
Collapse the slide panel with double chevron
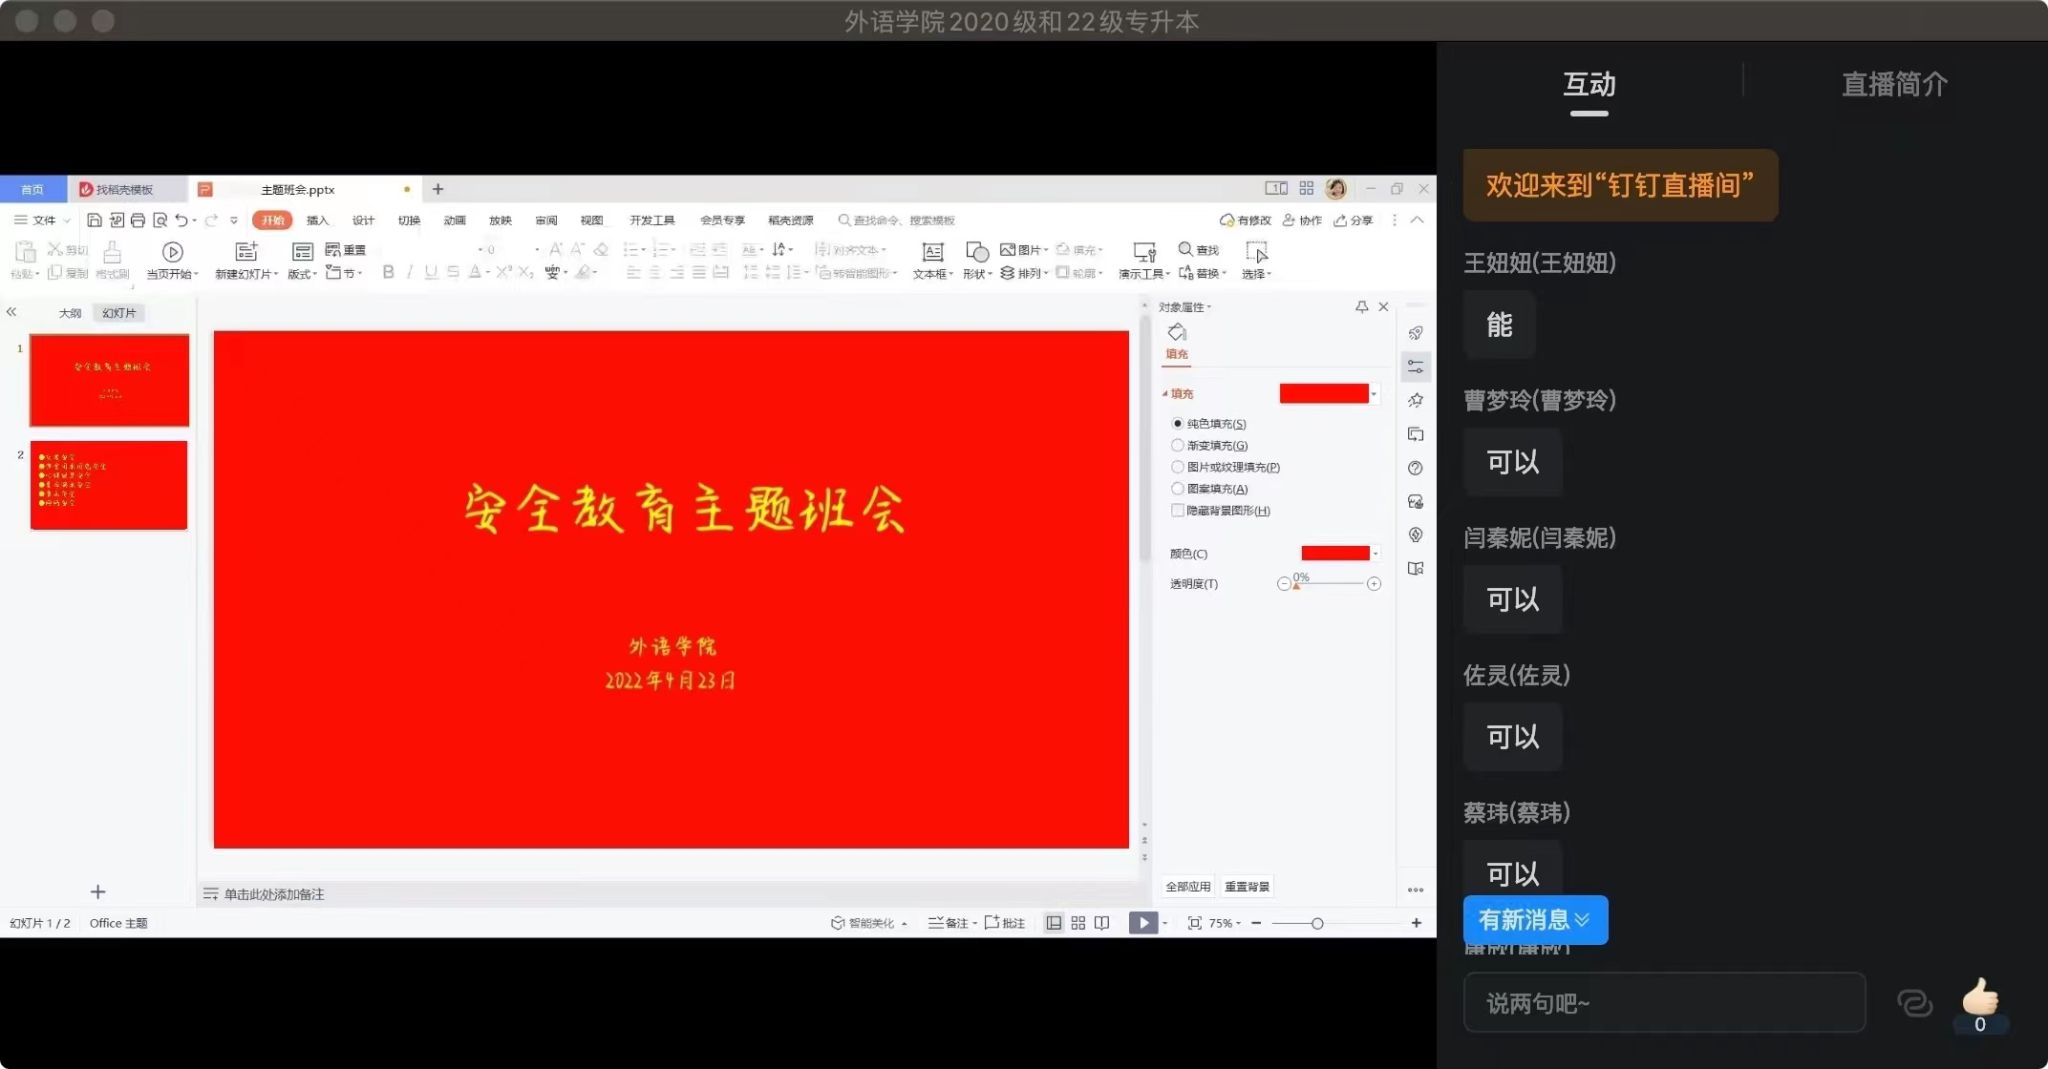pyautogui.click(x=12, y=312)
